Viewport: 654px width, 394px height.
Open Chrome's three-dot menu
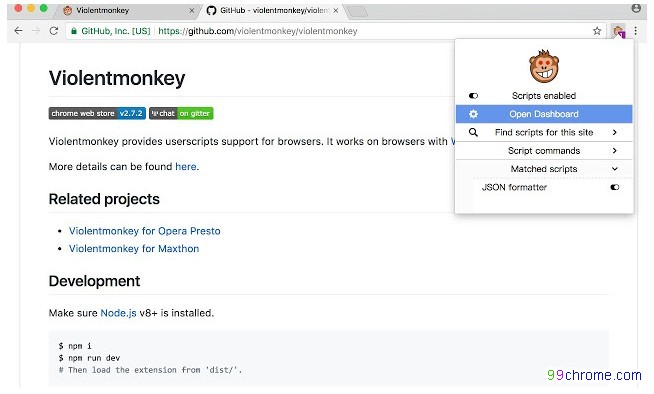[635, 31]
